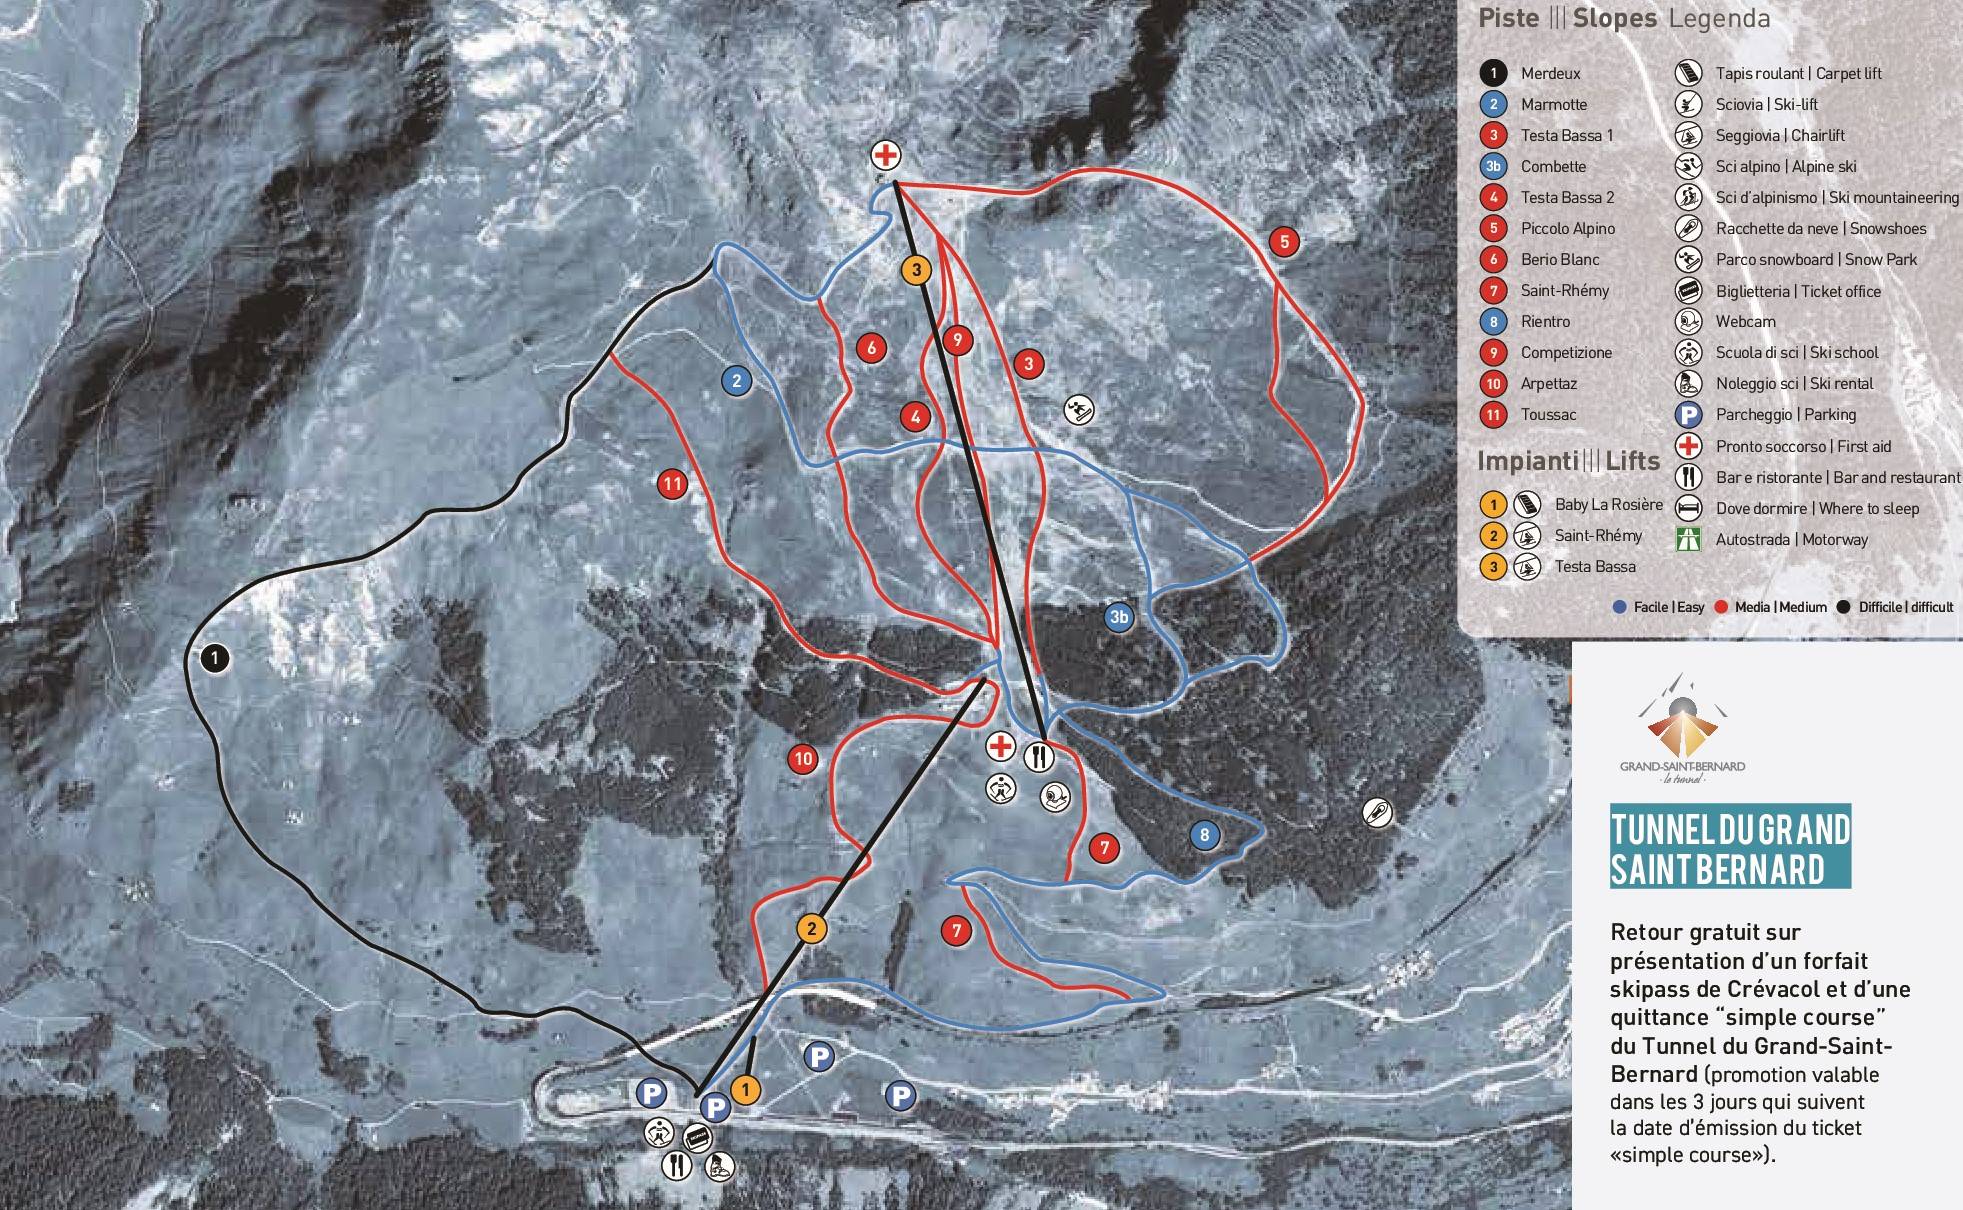Click the red marker 11 on the map
Viewport: 1963px width, 1210px height.
tap(672, 485)
